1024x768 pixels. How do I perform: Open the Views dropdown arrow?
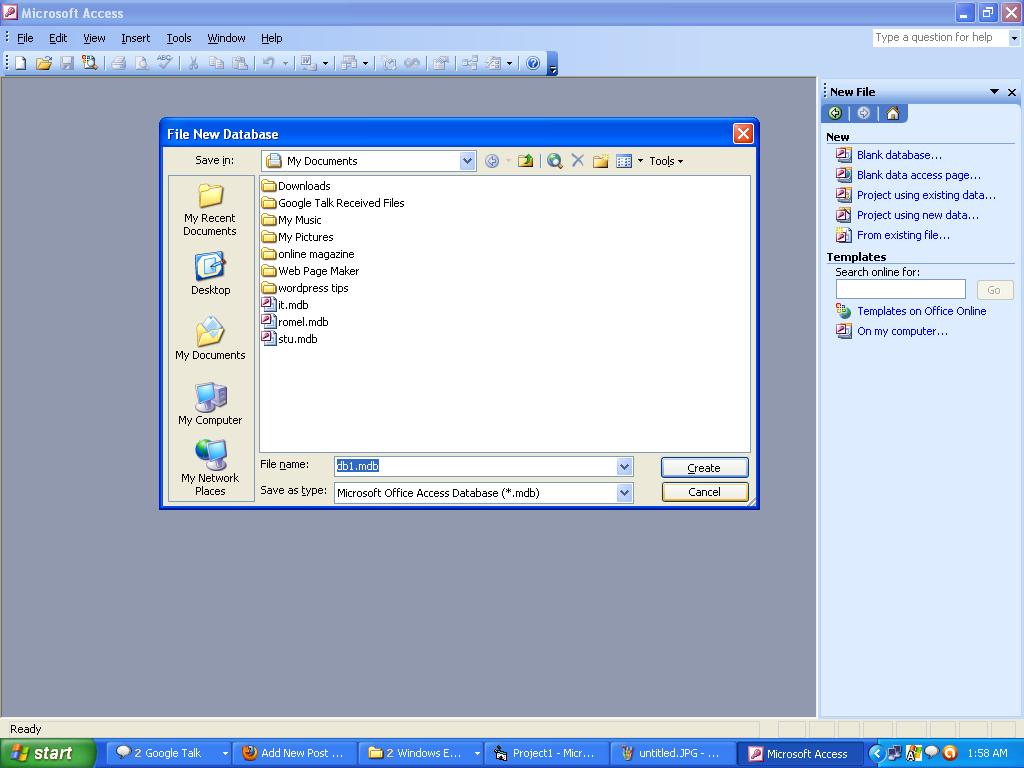[640, 161]
